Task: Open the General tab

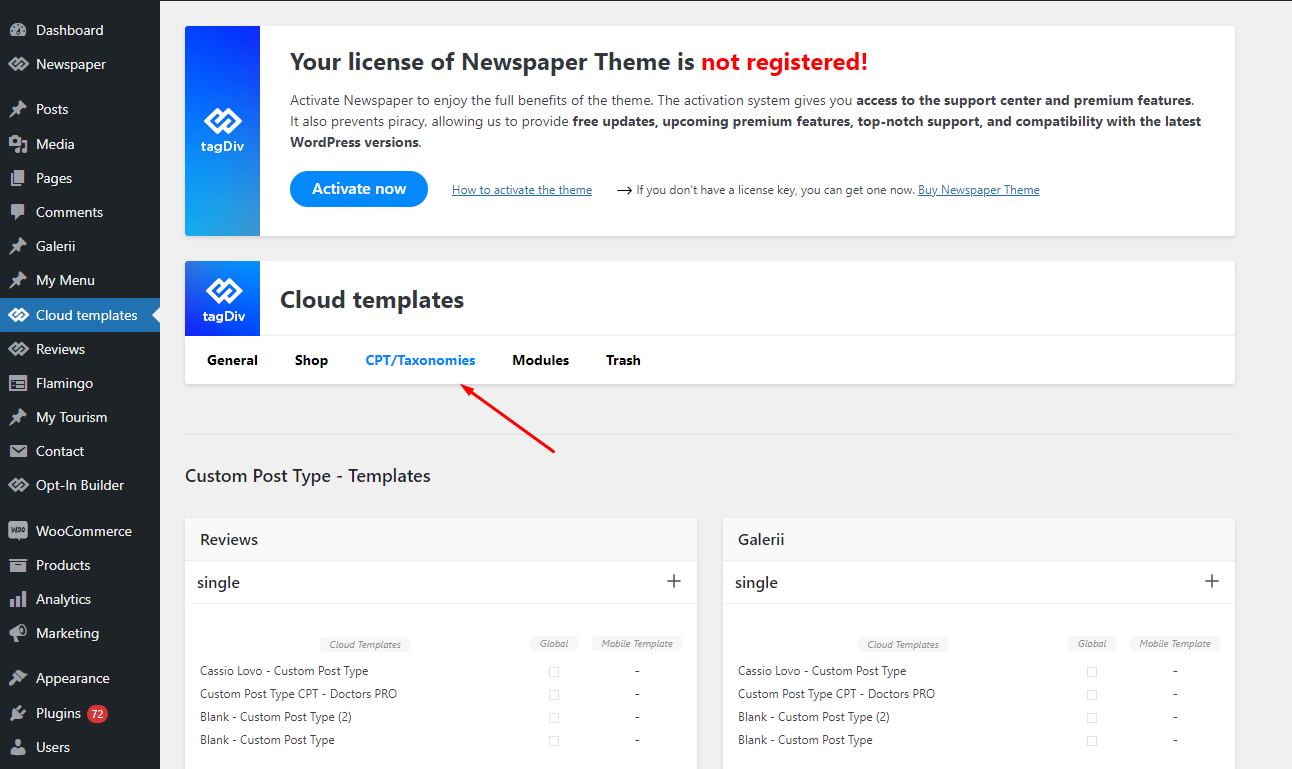Action: [x=232, y=360]
